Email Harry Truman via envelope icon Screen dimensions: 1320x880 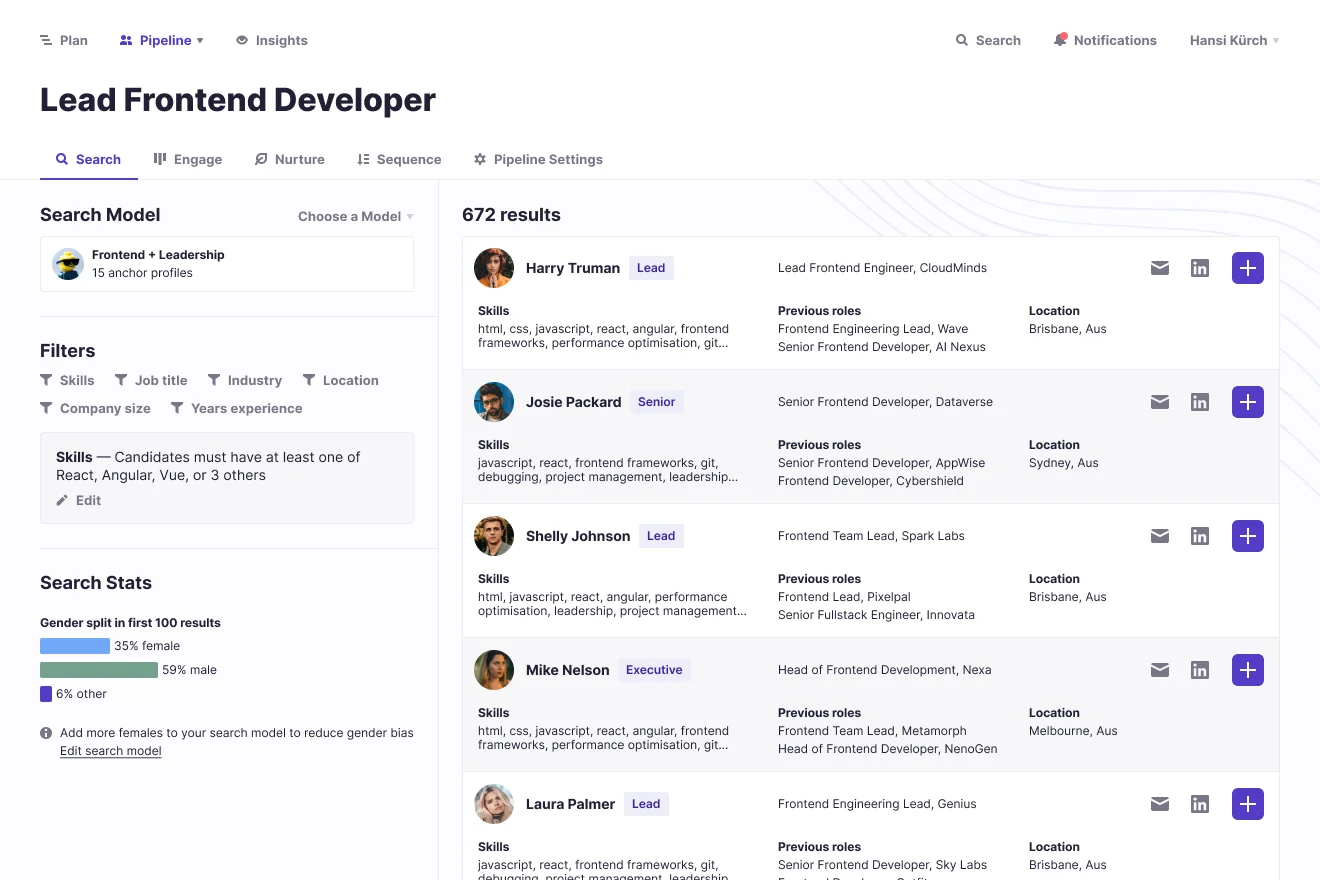[1160, 268]
